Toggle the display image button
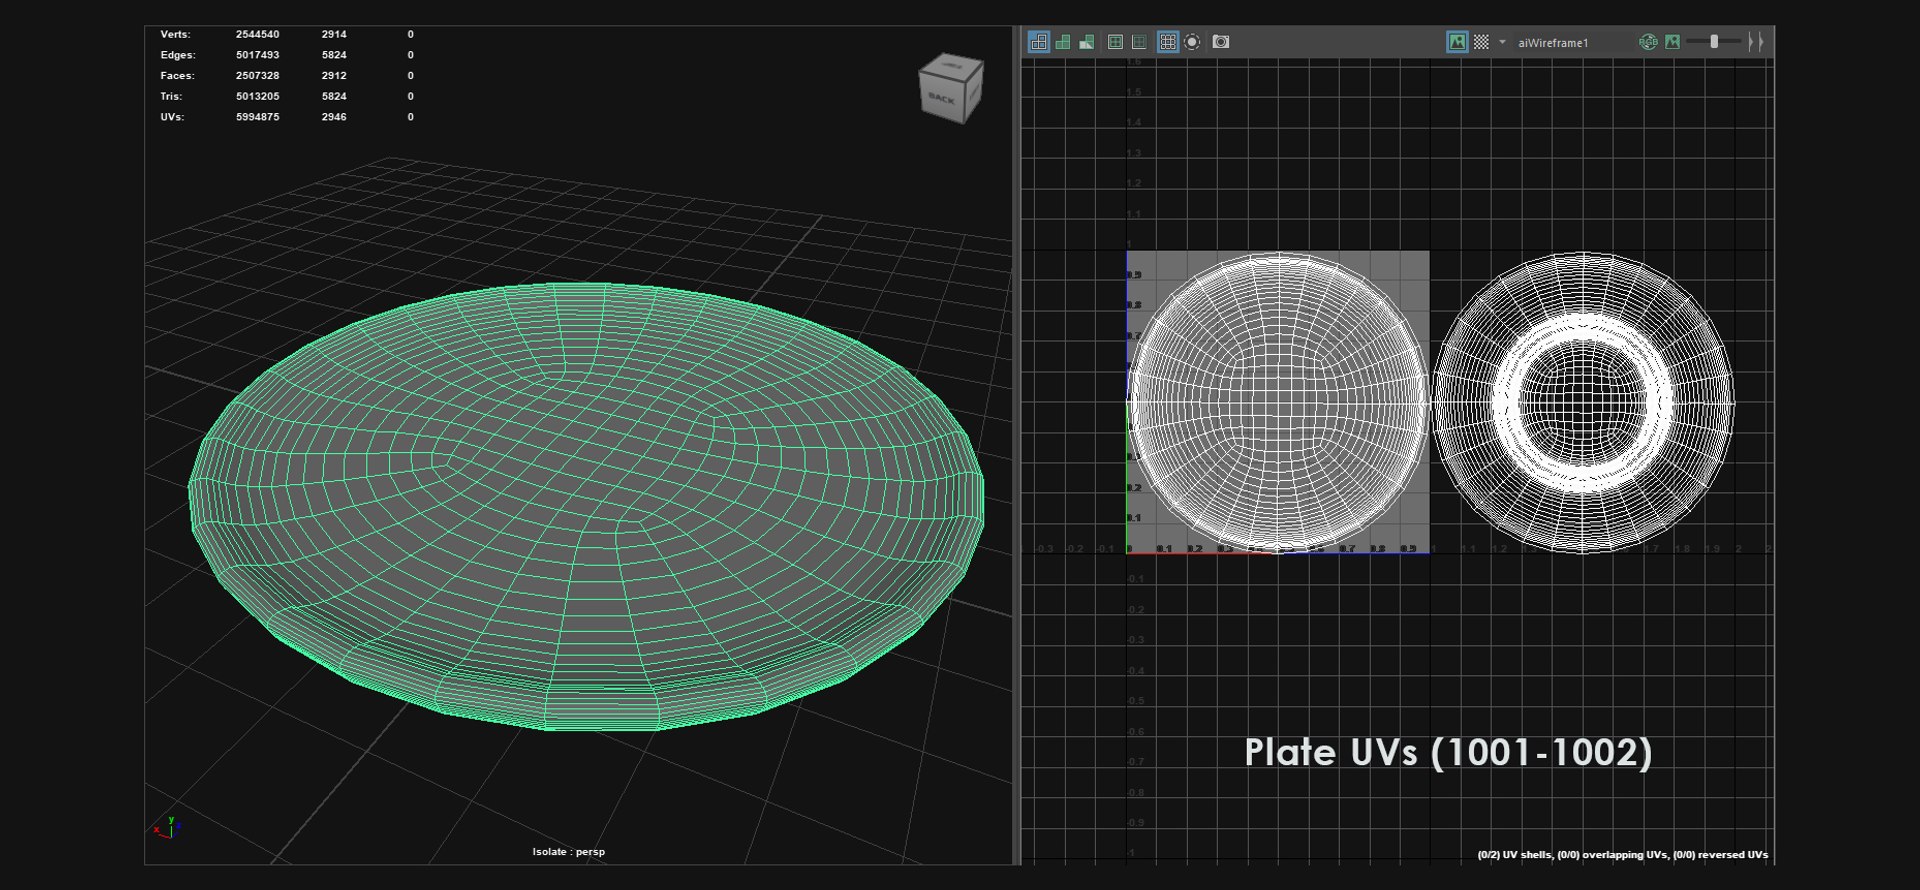 point(1457,42)
